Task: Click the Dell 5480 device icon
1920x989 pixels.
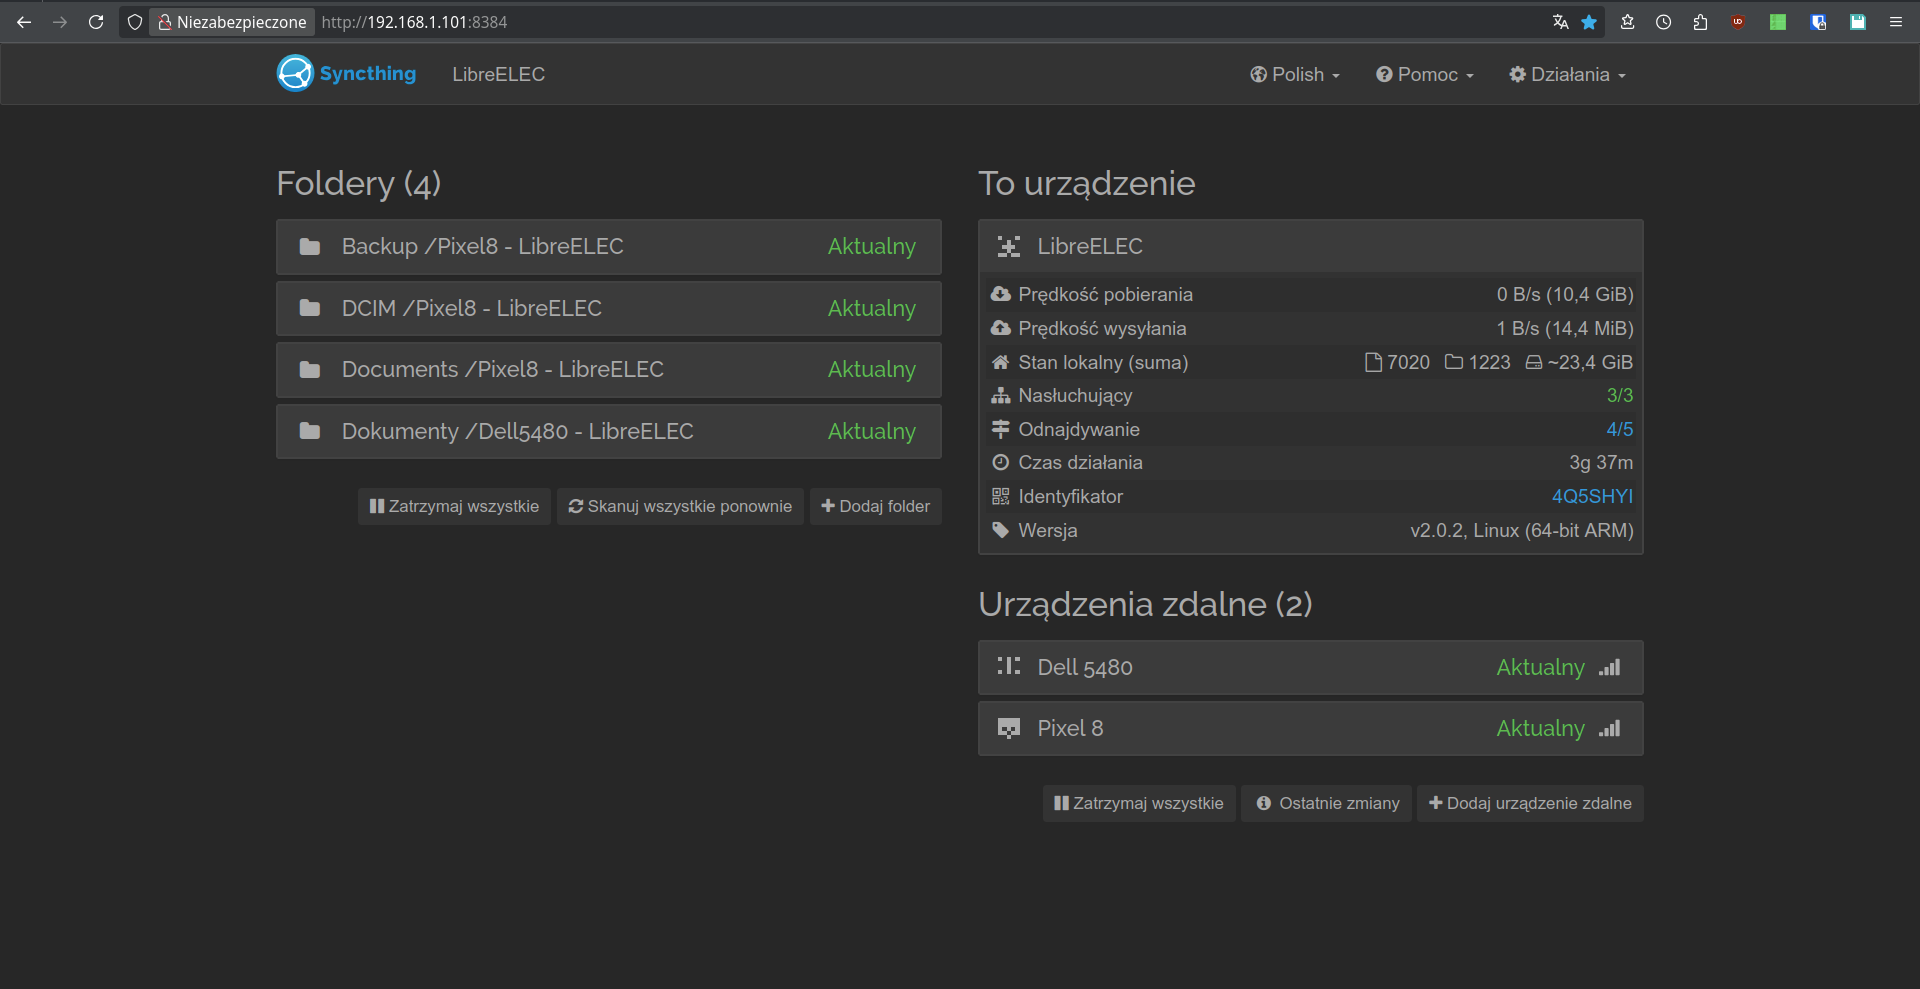Action: pyautogui.click(x=1008, y=667)
